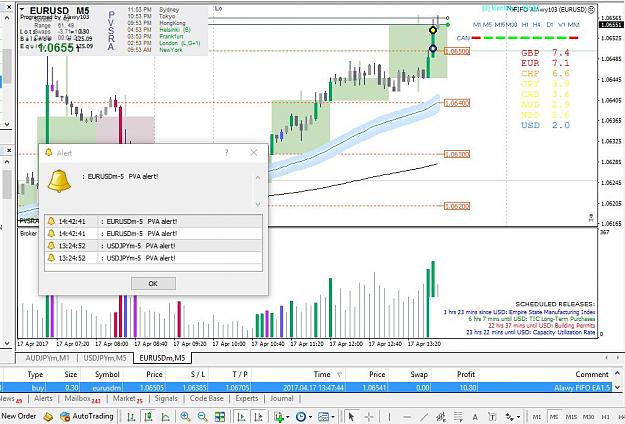Select the trendline drawing tool
625x424 pixels.
[424, 417]
